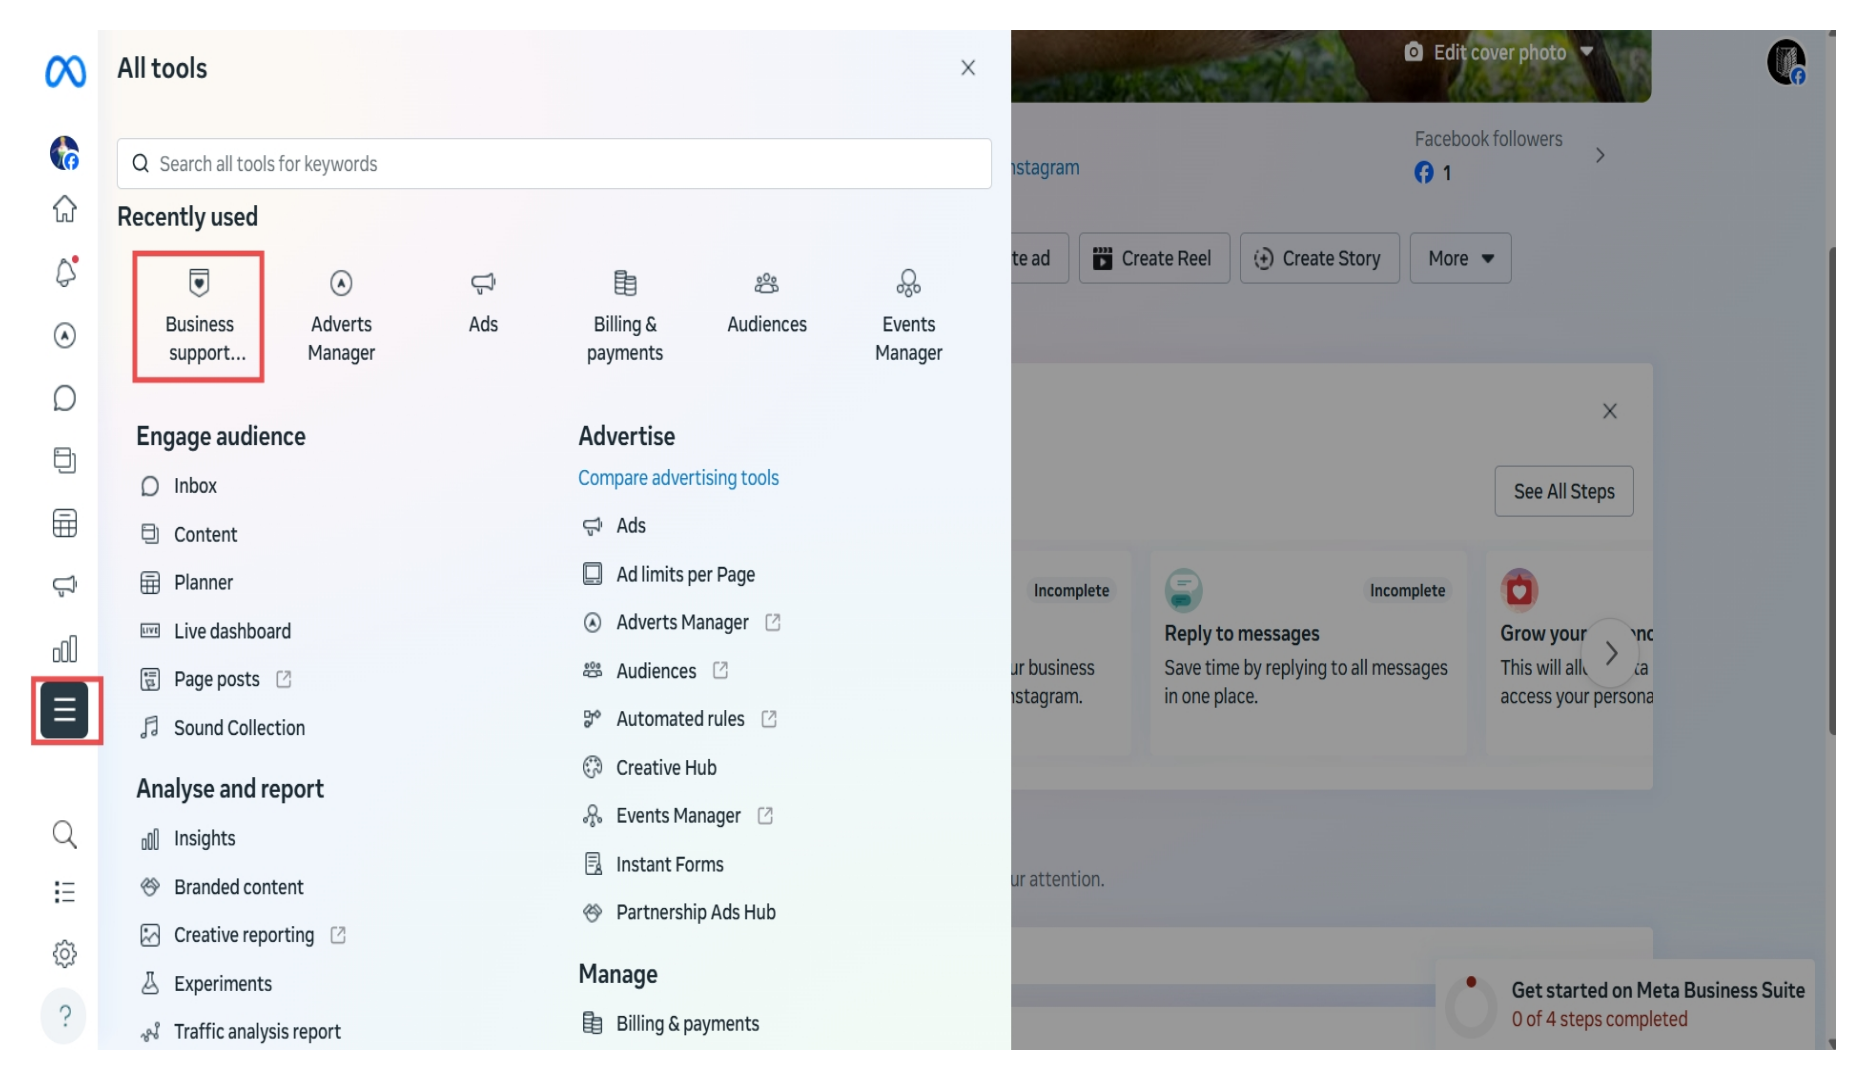Screen dimensions: 1866x1080
Task: Click Create Story button
Action: (x=1319, y=259)
